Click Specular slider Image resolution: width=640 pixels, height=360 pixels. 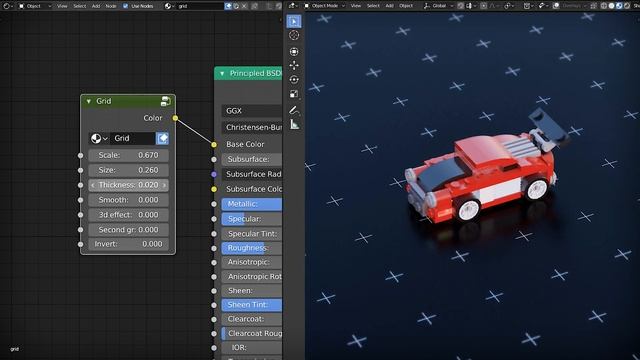click(252, 219)
